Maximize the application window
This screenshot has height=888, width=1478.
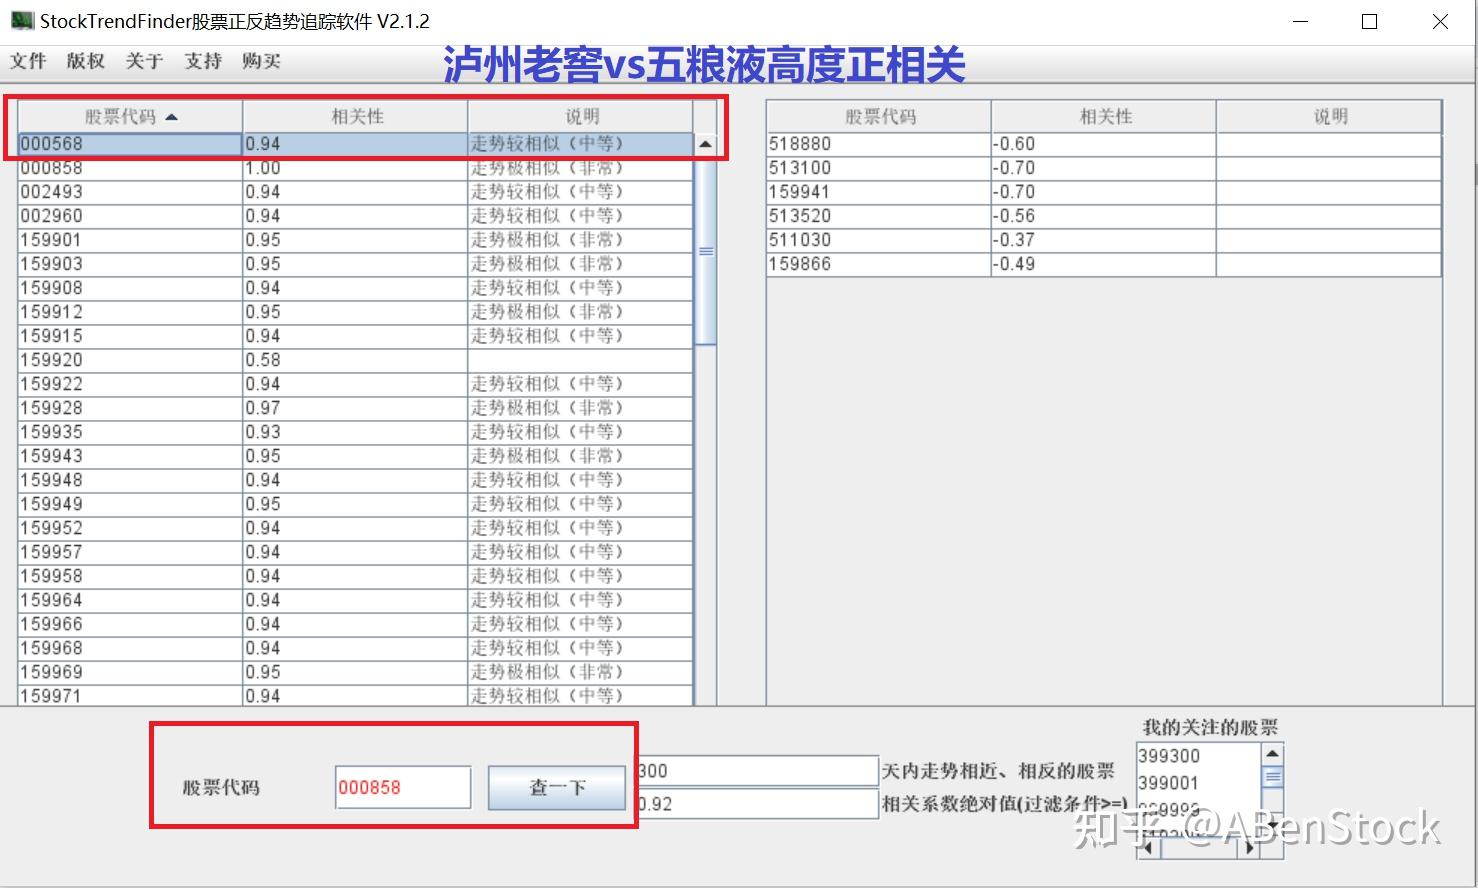point(1370,21)
